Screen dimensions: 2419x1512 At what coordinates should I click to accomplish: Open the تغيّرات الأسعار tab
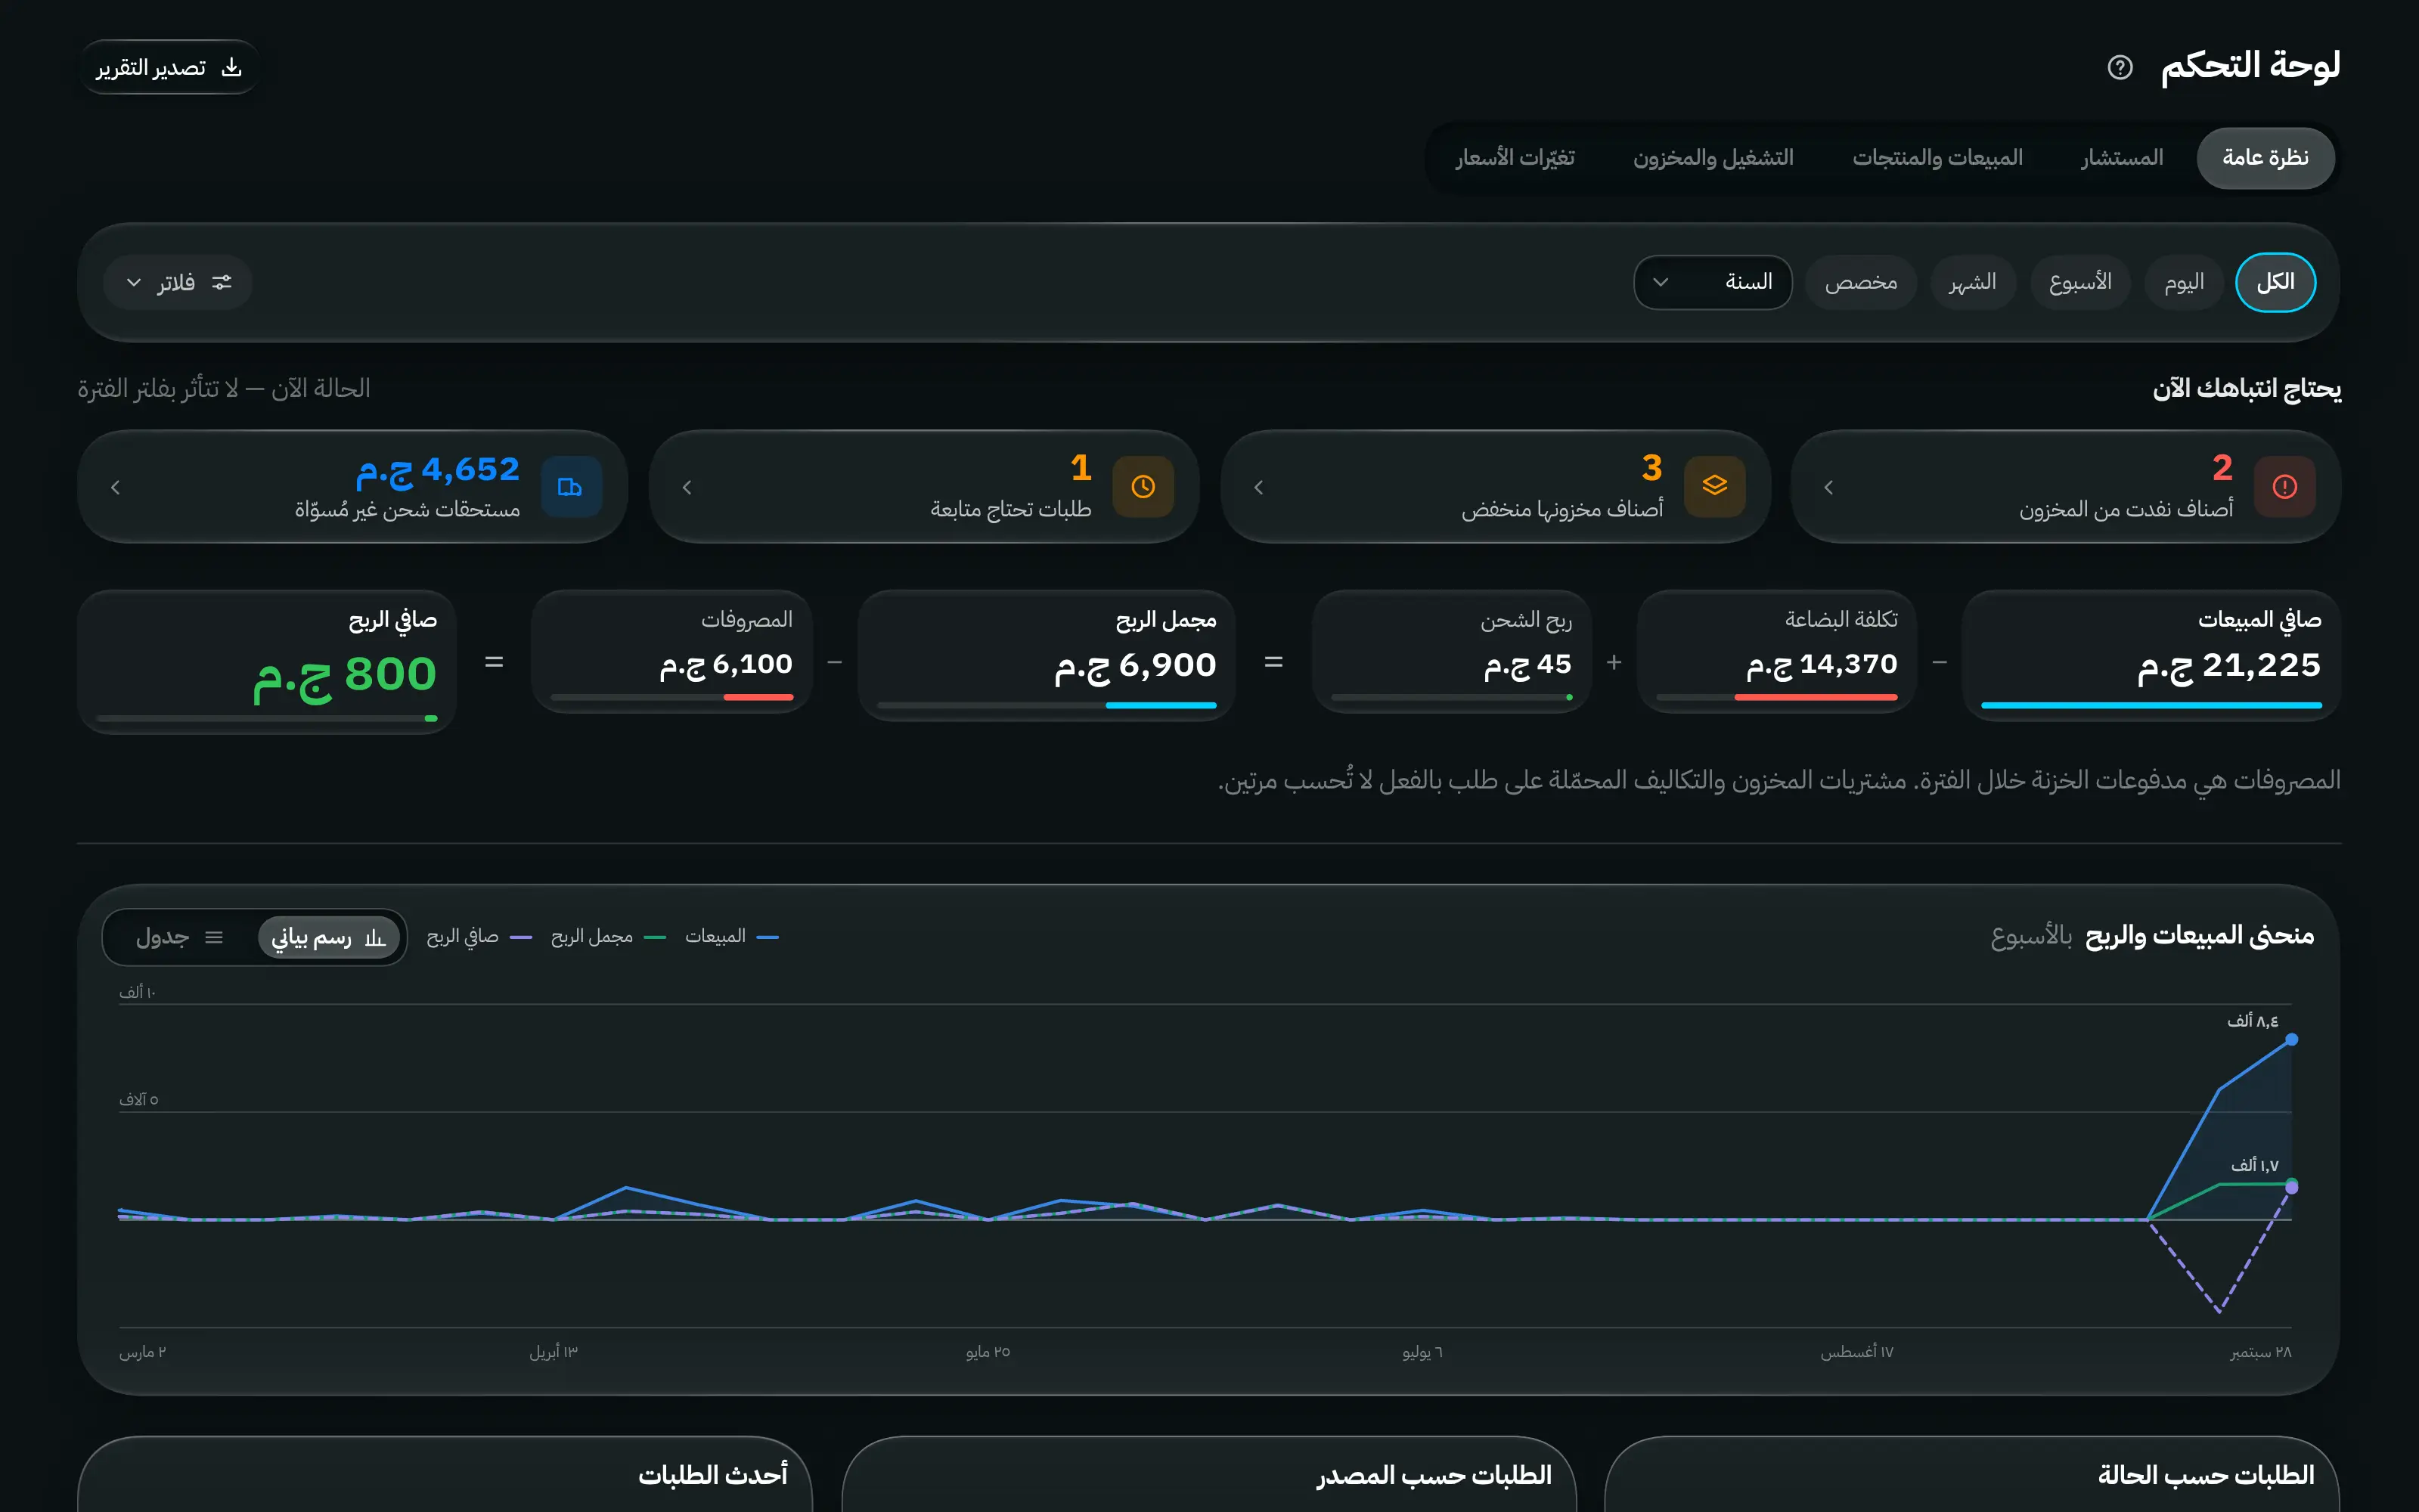coord(1515,158)
